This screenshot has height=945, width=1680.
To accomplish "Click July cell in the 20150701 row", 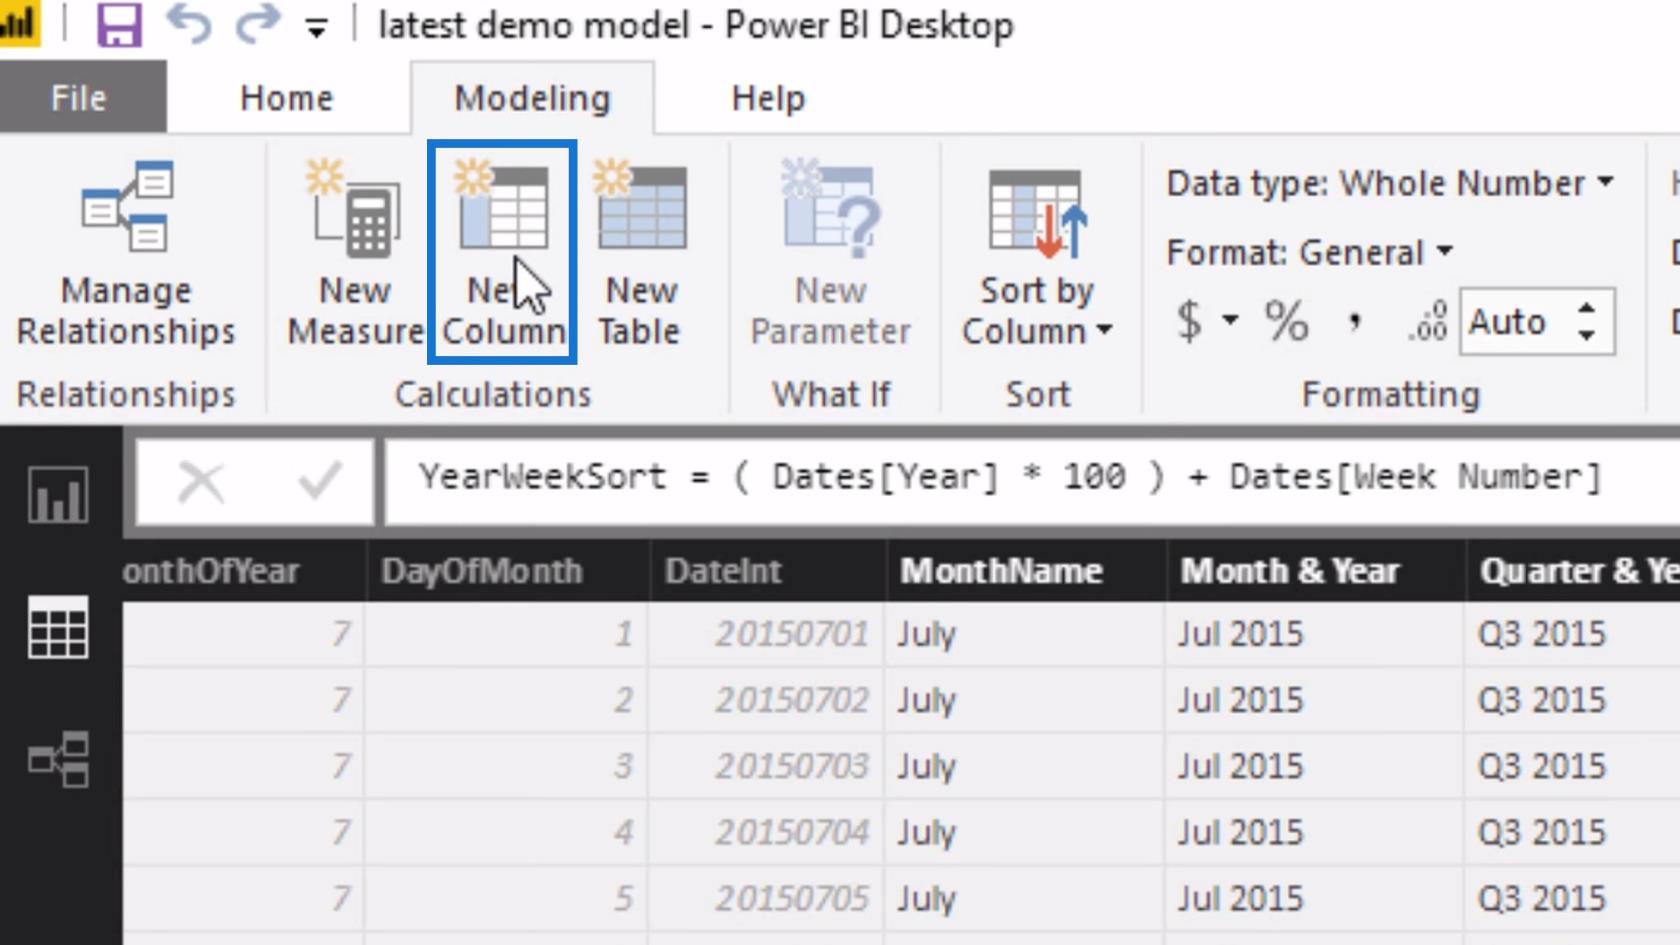I will pyautogui.click(x=1025, y=634).
